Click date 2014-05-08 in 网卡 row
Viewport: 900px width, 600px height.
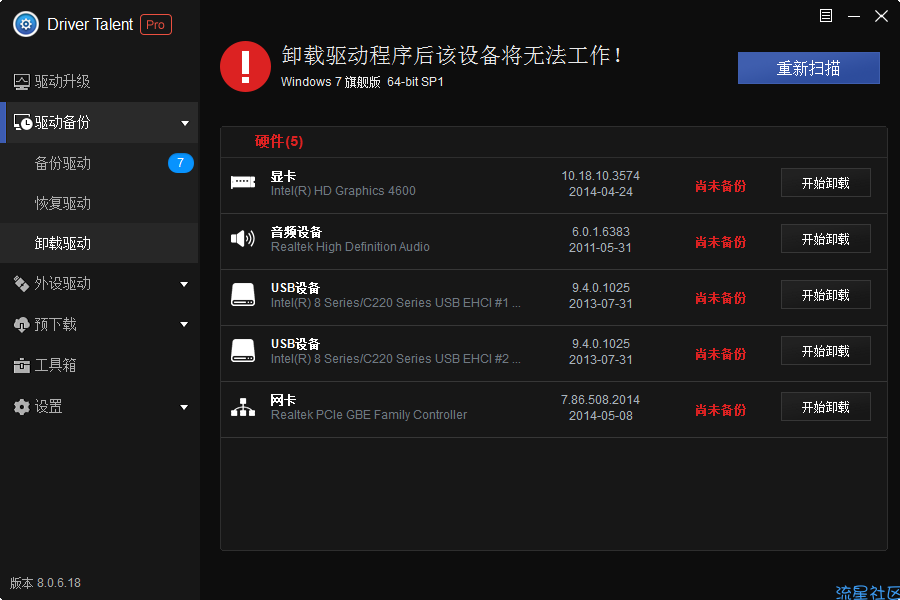click(600, 416)
